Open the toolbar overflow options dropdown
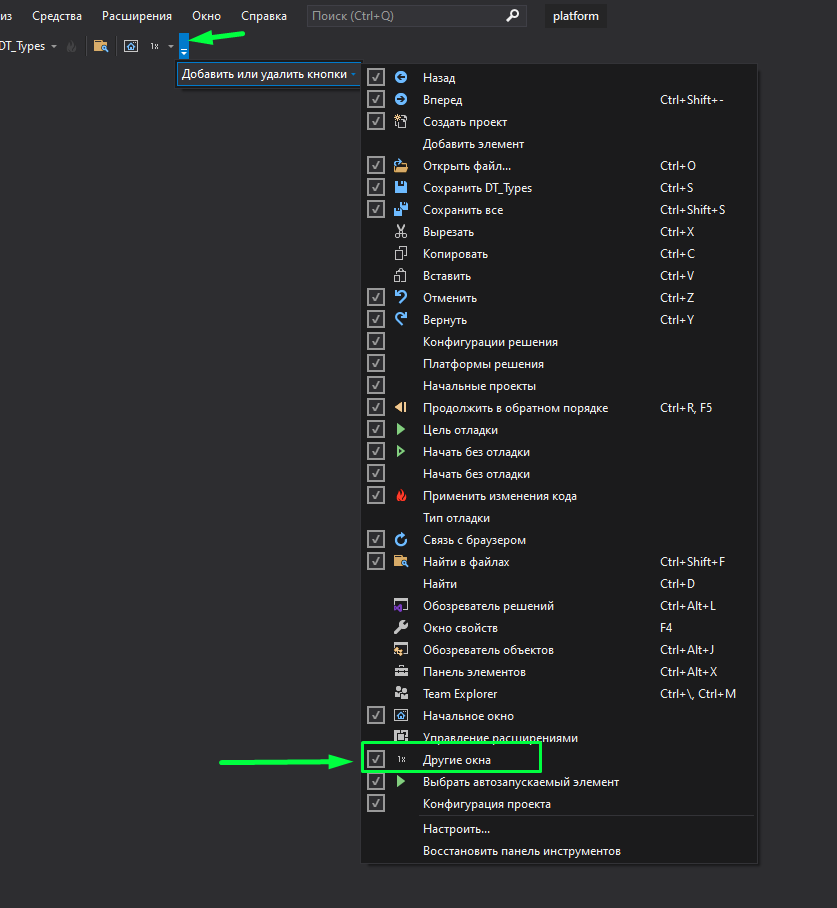 184,47
